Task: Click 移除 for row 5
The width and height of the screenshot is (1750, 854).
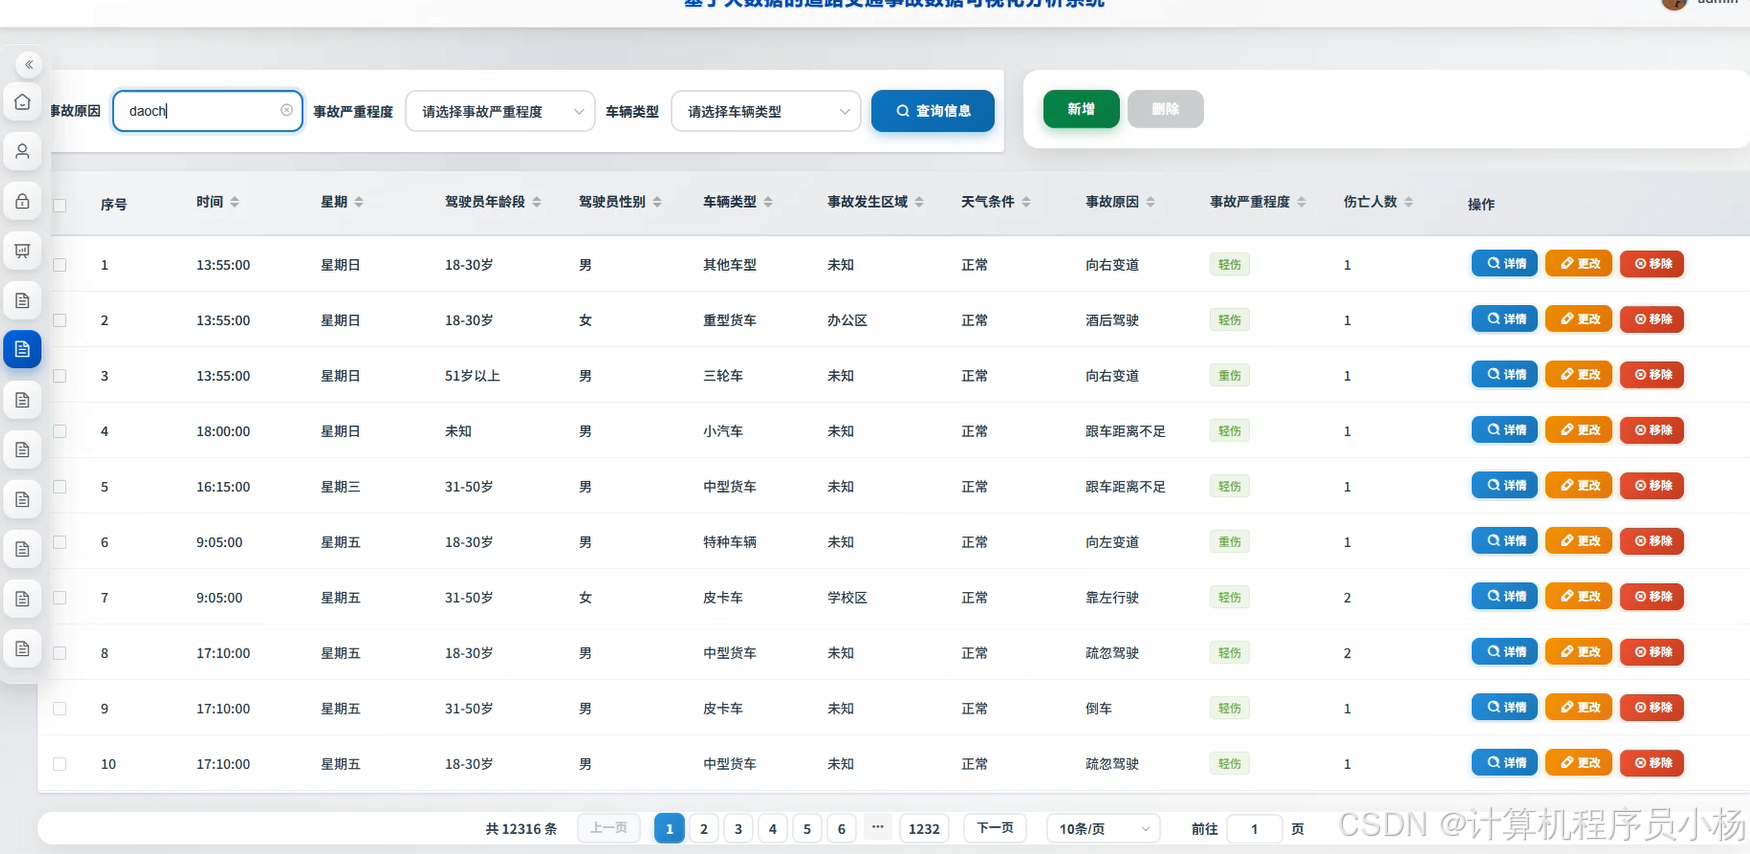Action: [x=1652, y=485]
